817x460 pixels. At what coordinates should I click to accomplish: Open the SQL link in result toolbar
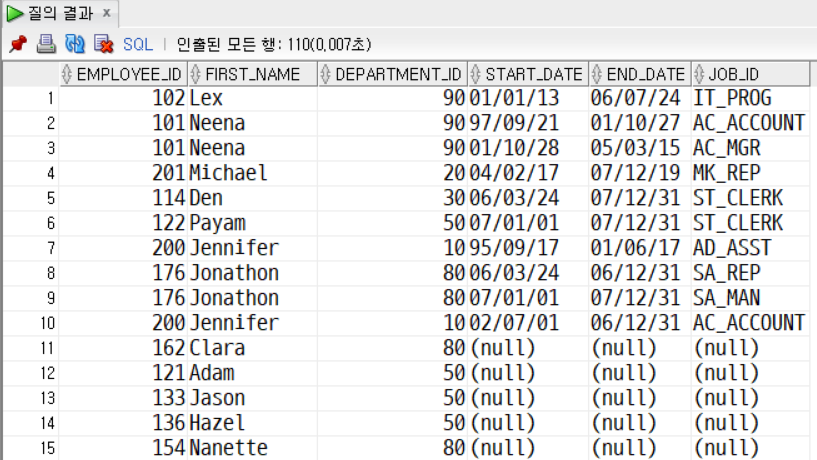[x=138, y=44]
